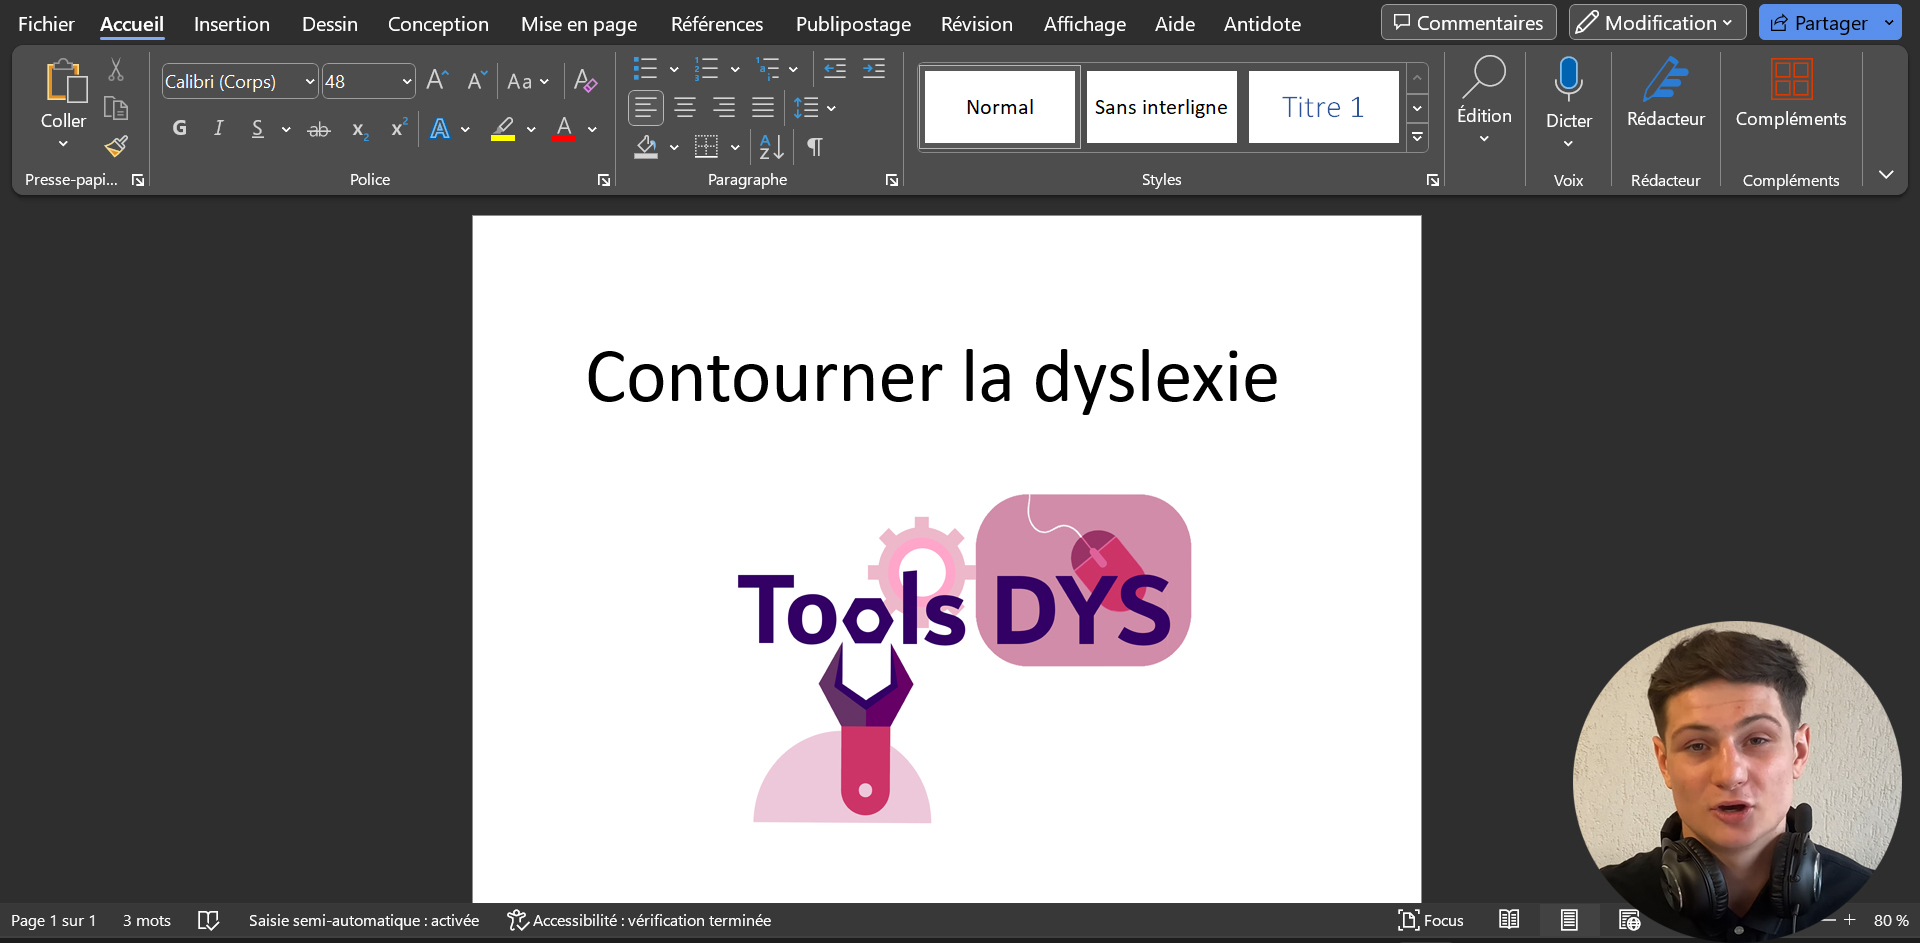Click the 3 mots word count
Viewport: 1920px width, 943px height.
click(x=147, y=920)
